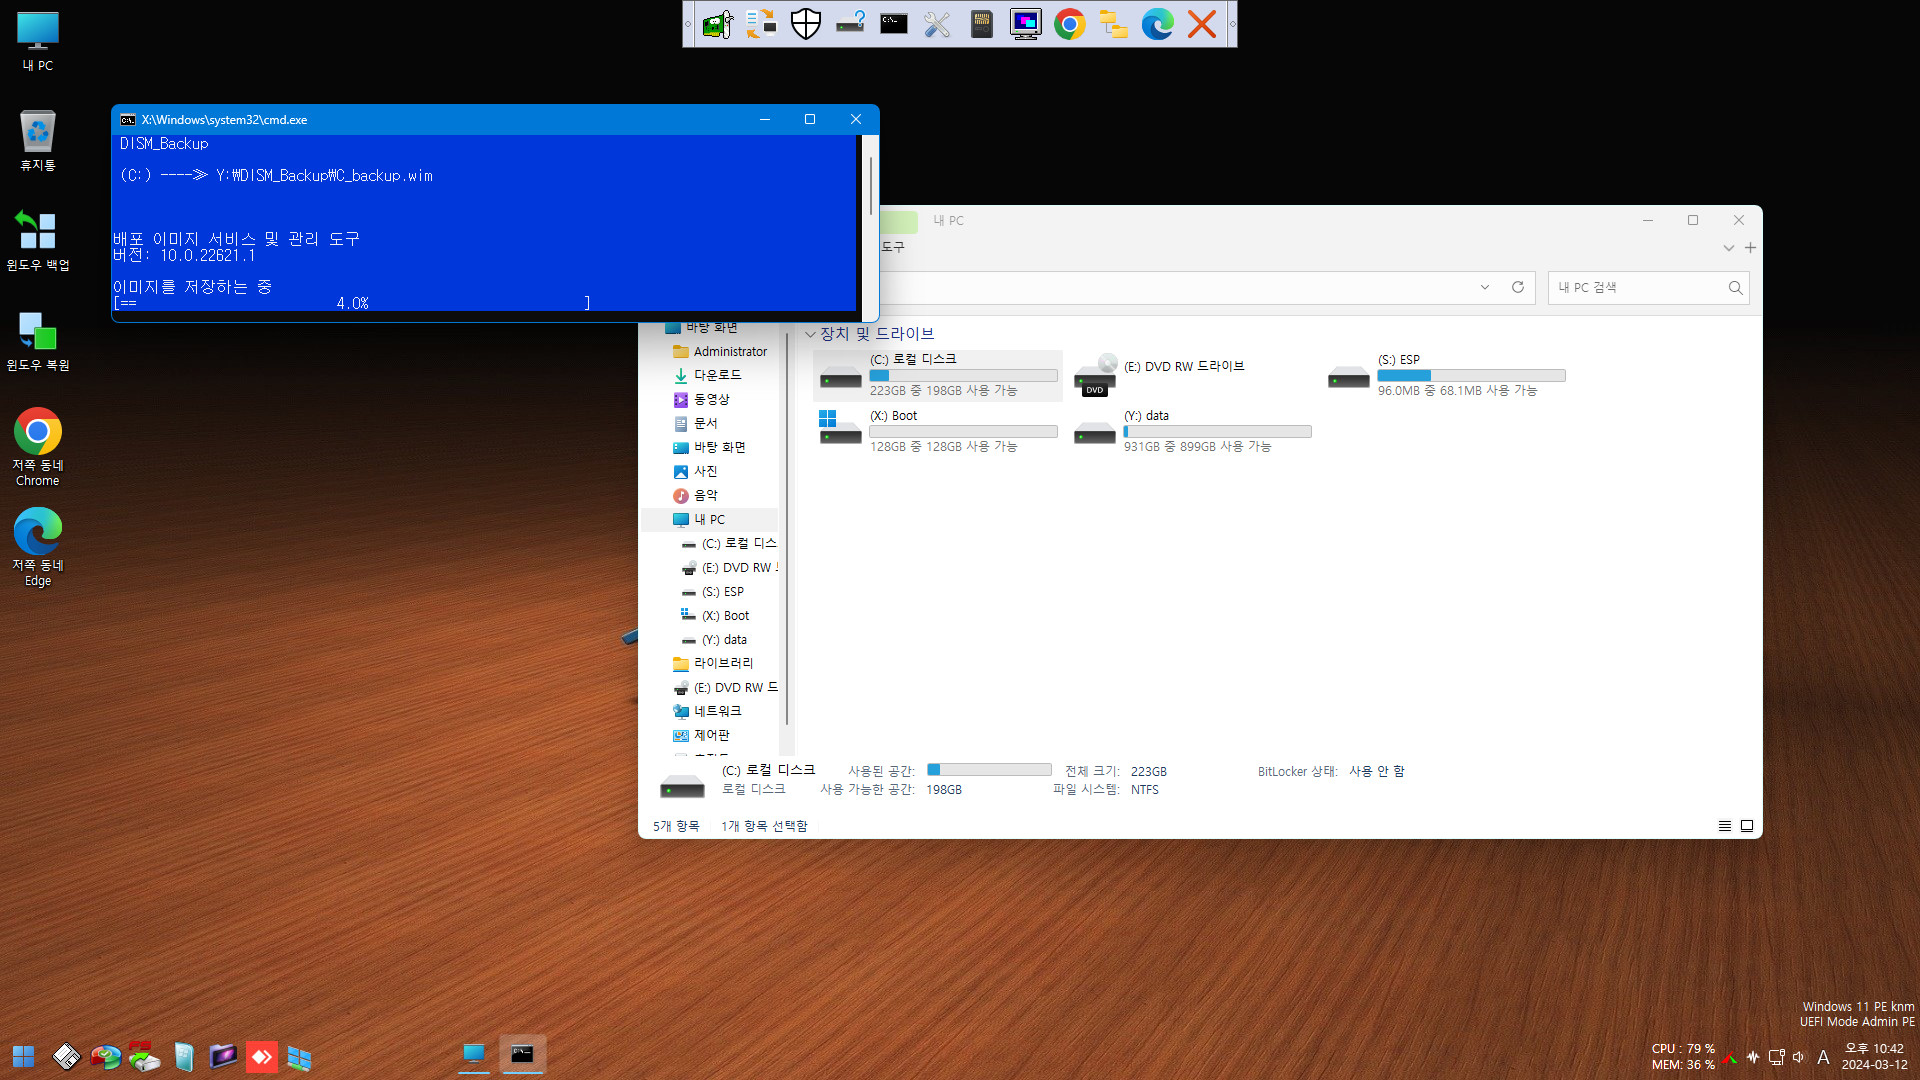Click the 내 PC tab title in explorer
The image size is (1920, 1080).
coord(948,221)
